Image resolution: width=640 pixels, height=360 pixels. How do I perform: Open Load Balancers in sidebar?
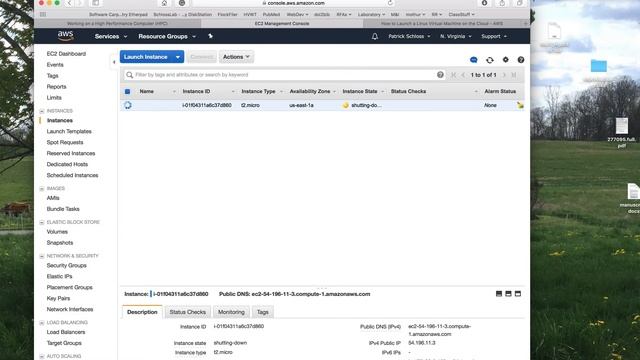66,332
